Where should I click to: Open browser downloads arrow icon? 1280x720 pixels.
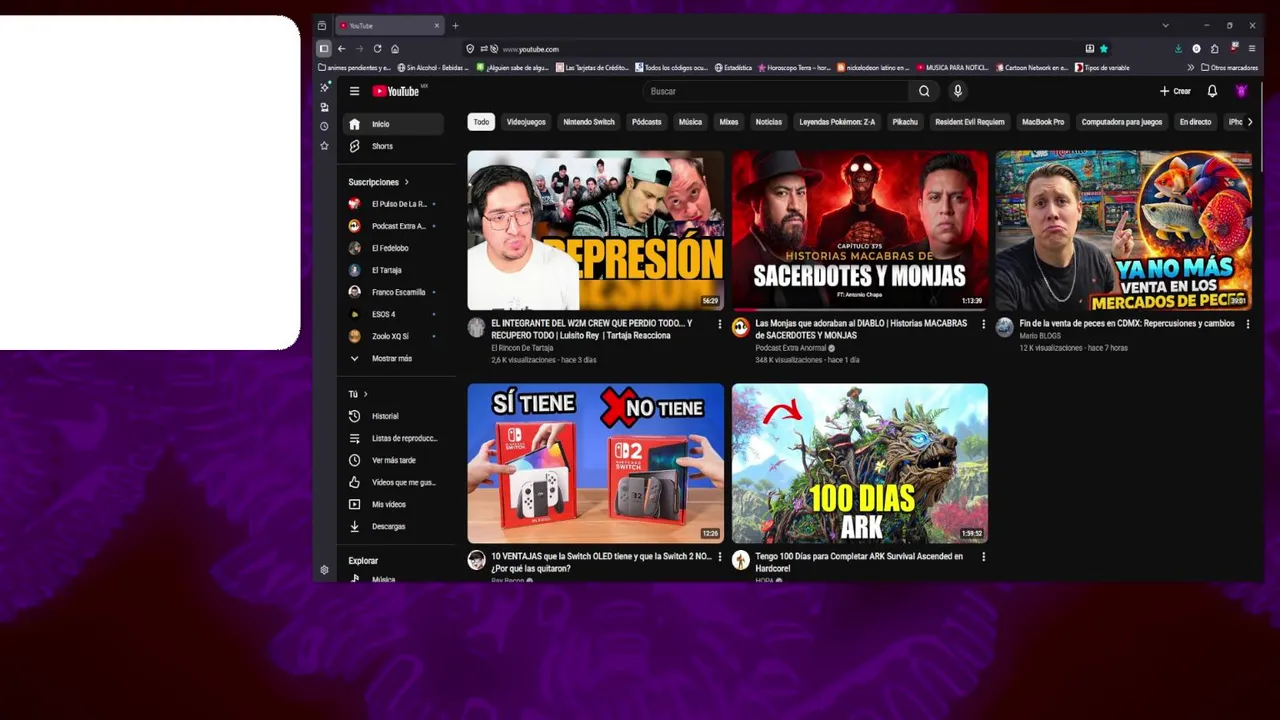tap(1178, 48)
